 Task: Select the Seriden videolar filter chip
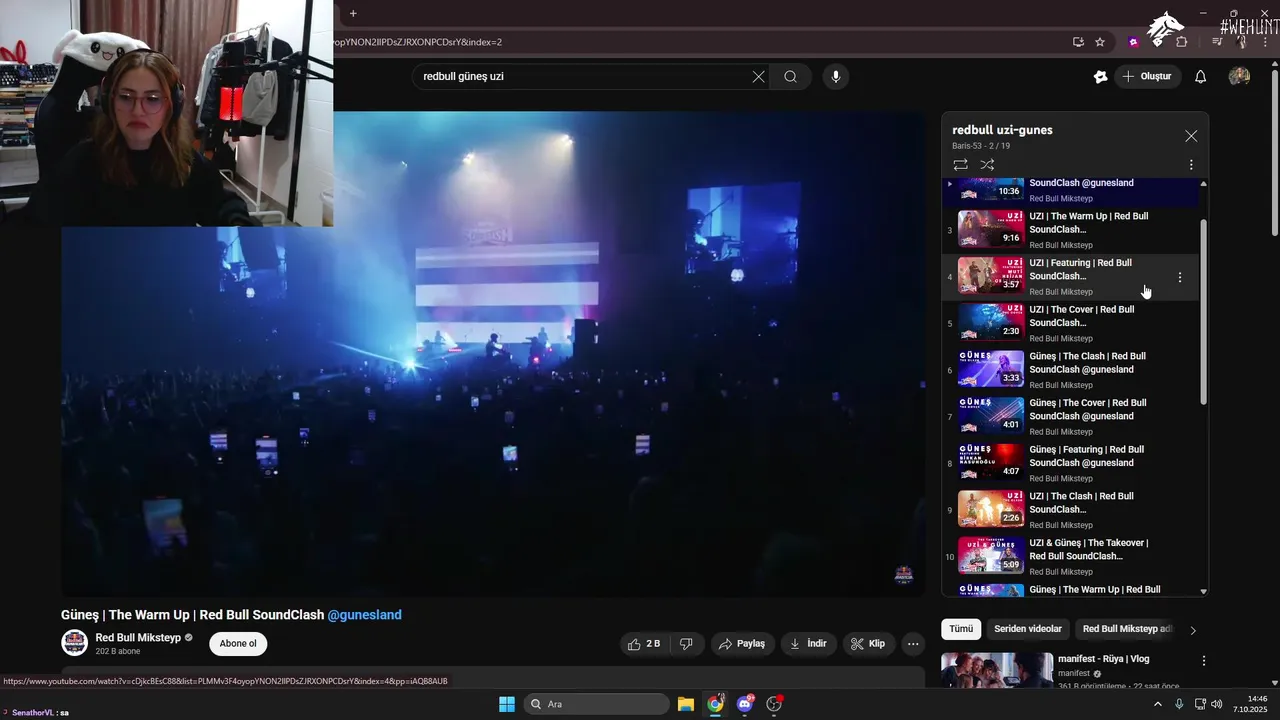1028,629
